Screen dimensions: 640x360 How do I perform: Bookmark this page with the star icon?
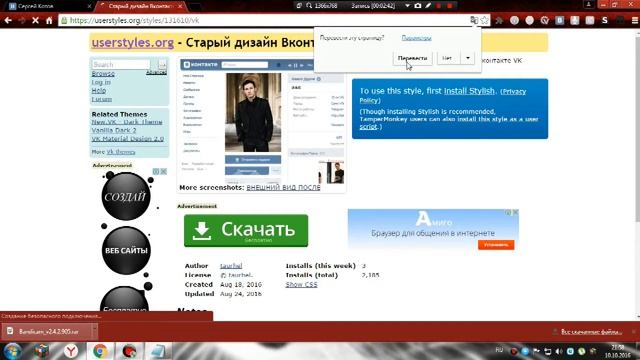coord(484,20)
